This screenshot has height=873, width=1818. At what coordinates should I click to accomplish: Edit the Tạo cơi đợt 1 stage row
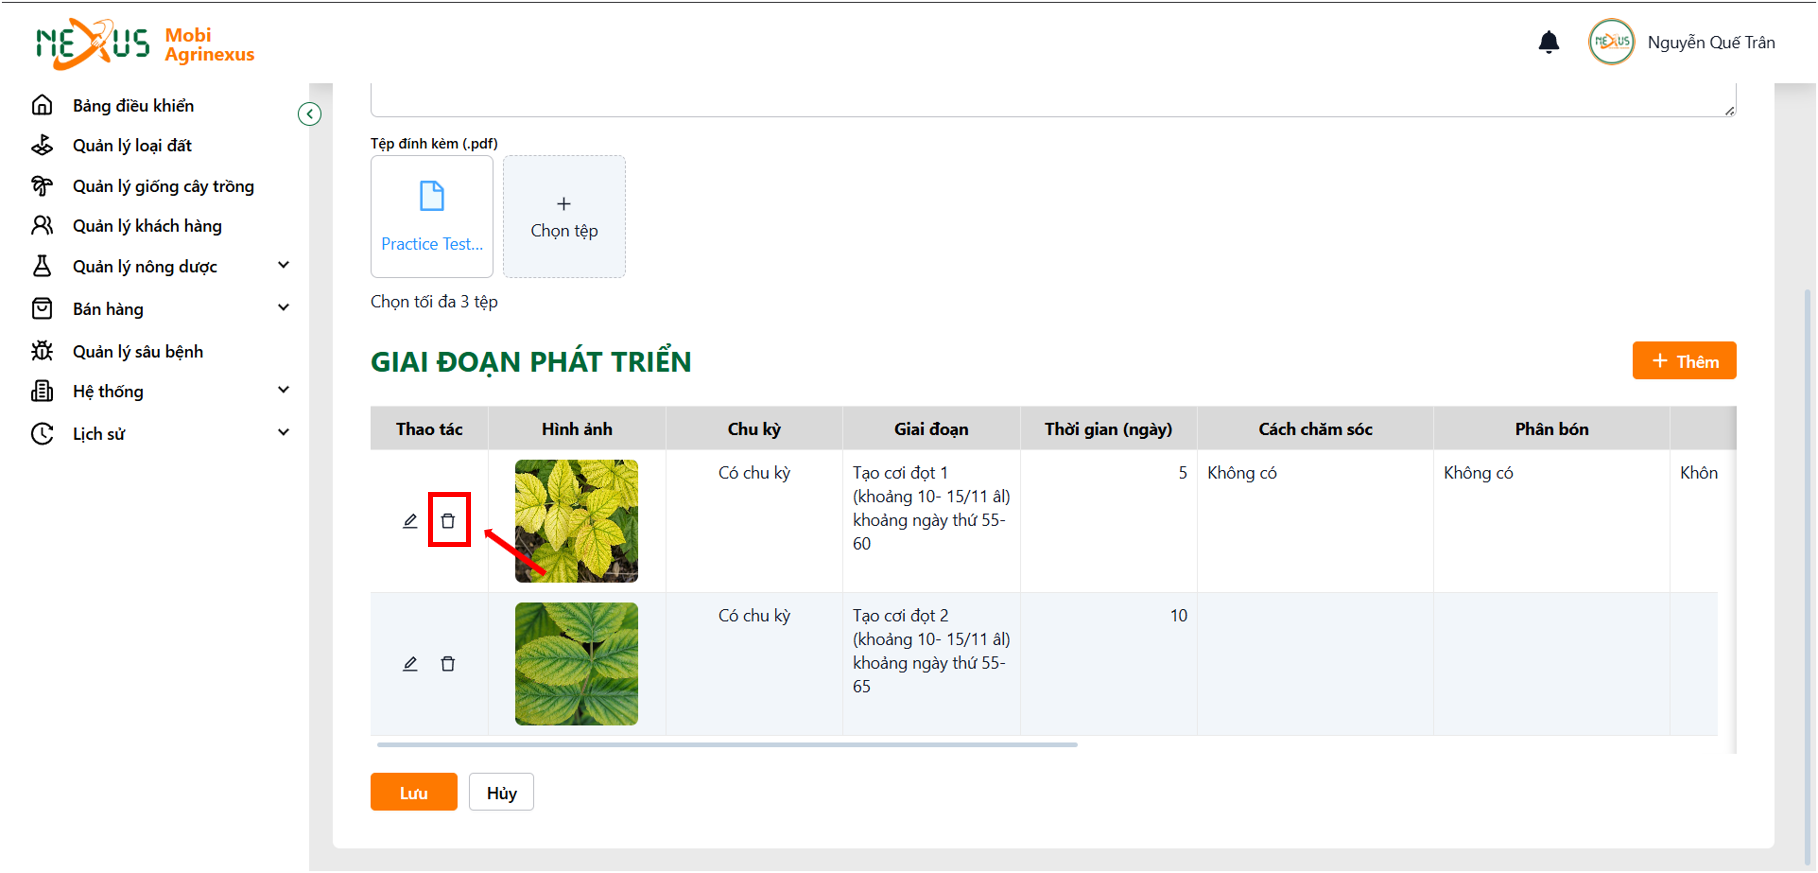tap(410, 521)
